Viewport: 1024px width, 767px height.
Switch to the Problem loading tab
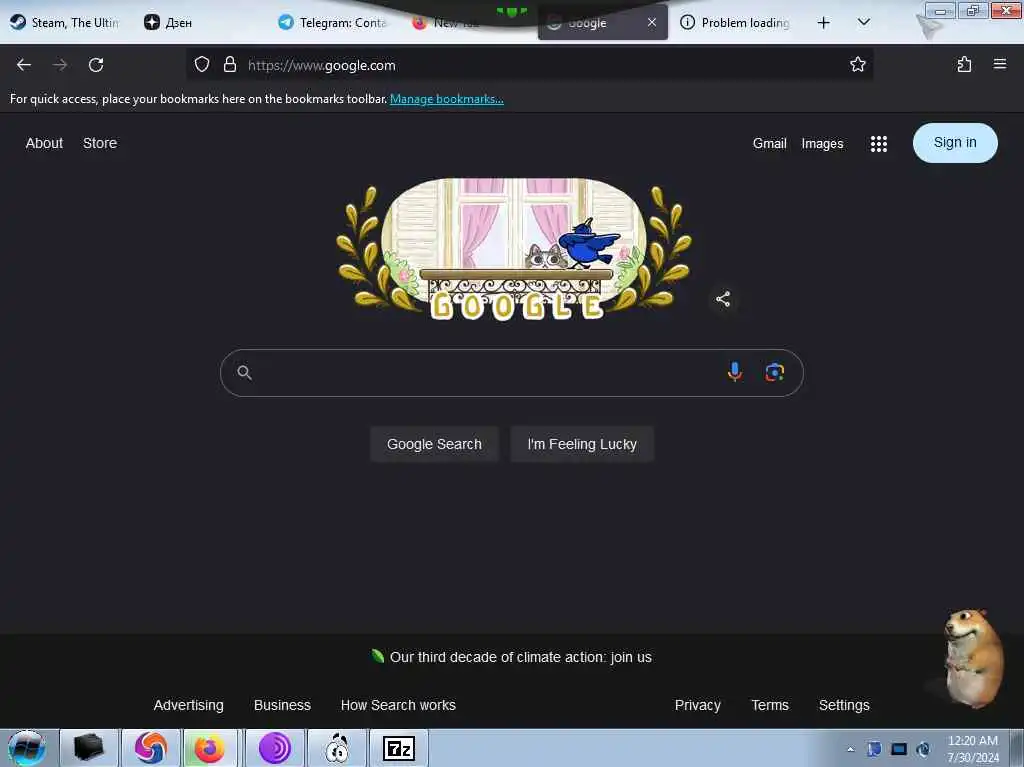(x=736, y=22)
